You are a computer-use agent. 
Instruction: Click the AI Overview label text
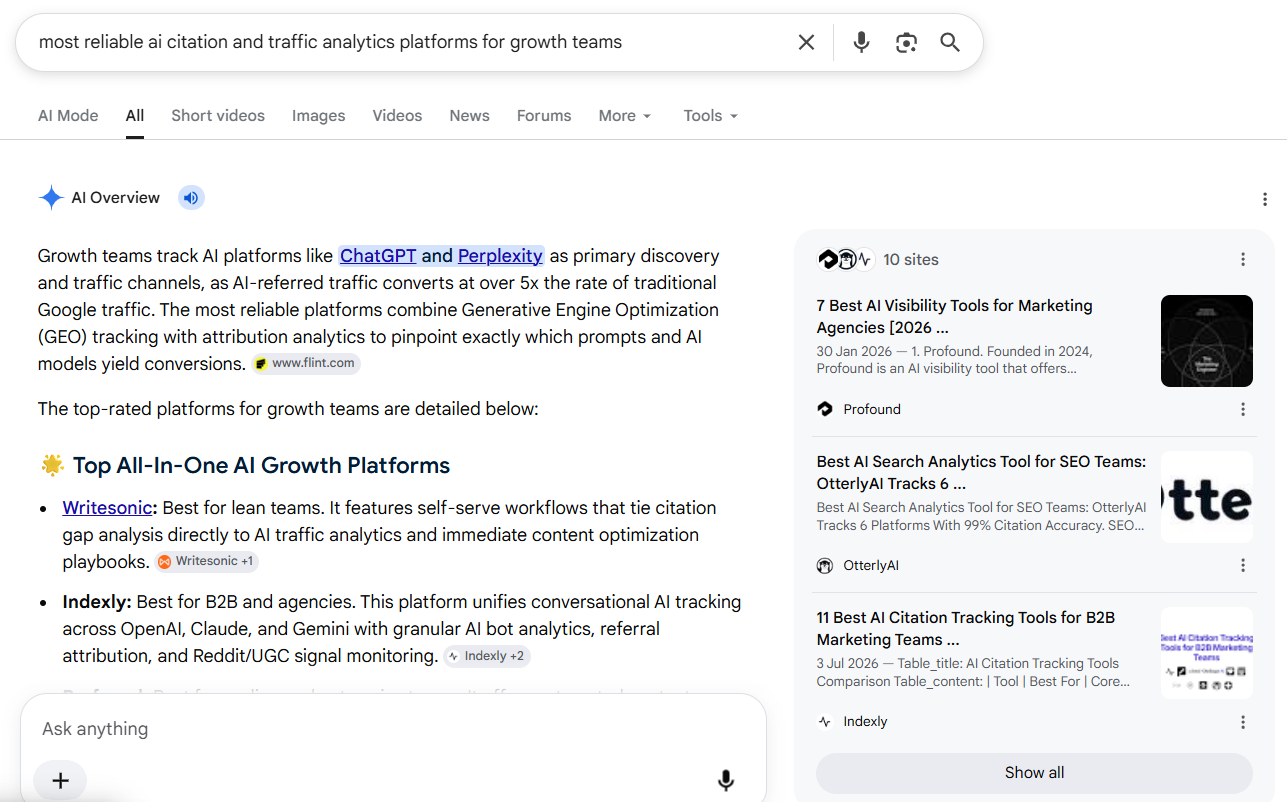pyautogui.click(x=116, y=198)
